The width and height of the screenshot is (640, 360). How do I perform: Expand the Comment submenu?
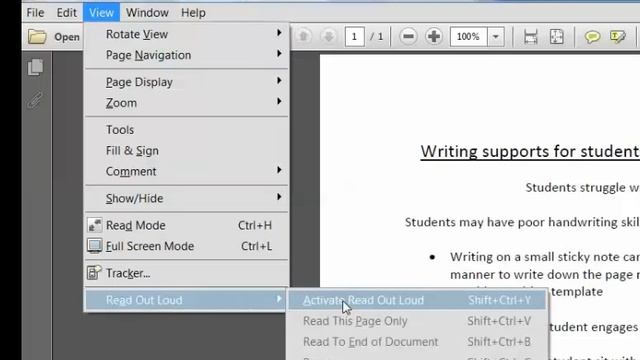pos(279,170)
